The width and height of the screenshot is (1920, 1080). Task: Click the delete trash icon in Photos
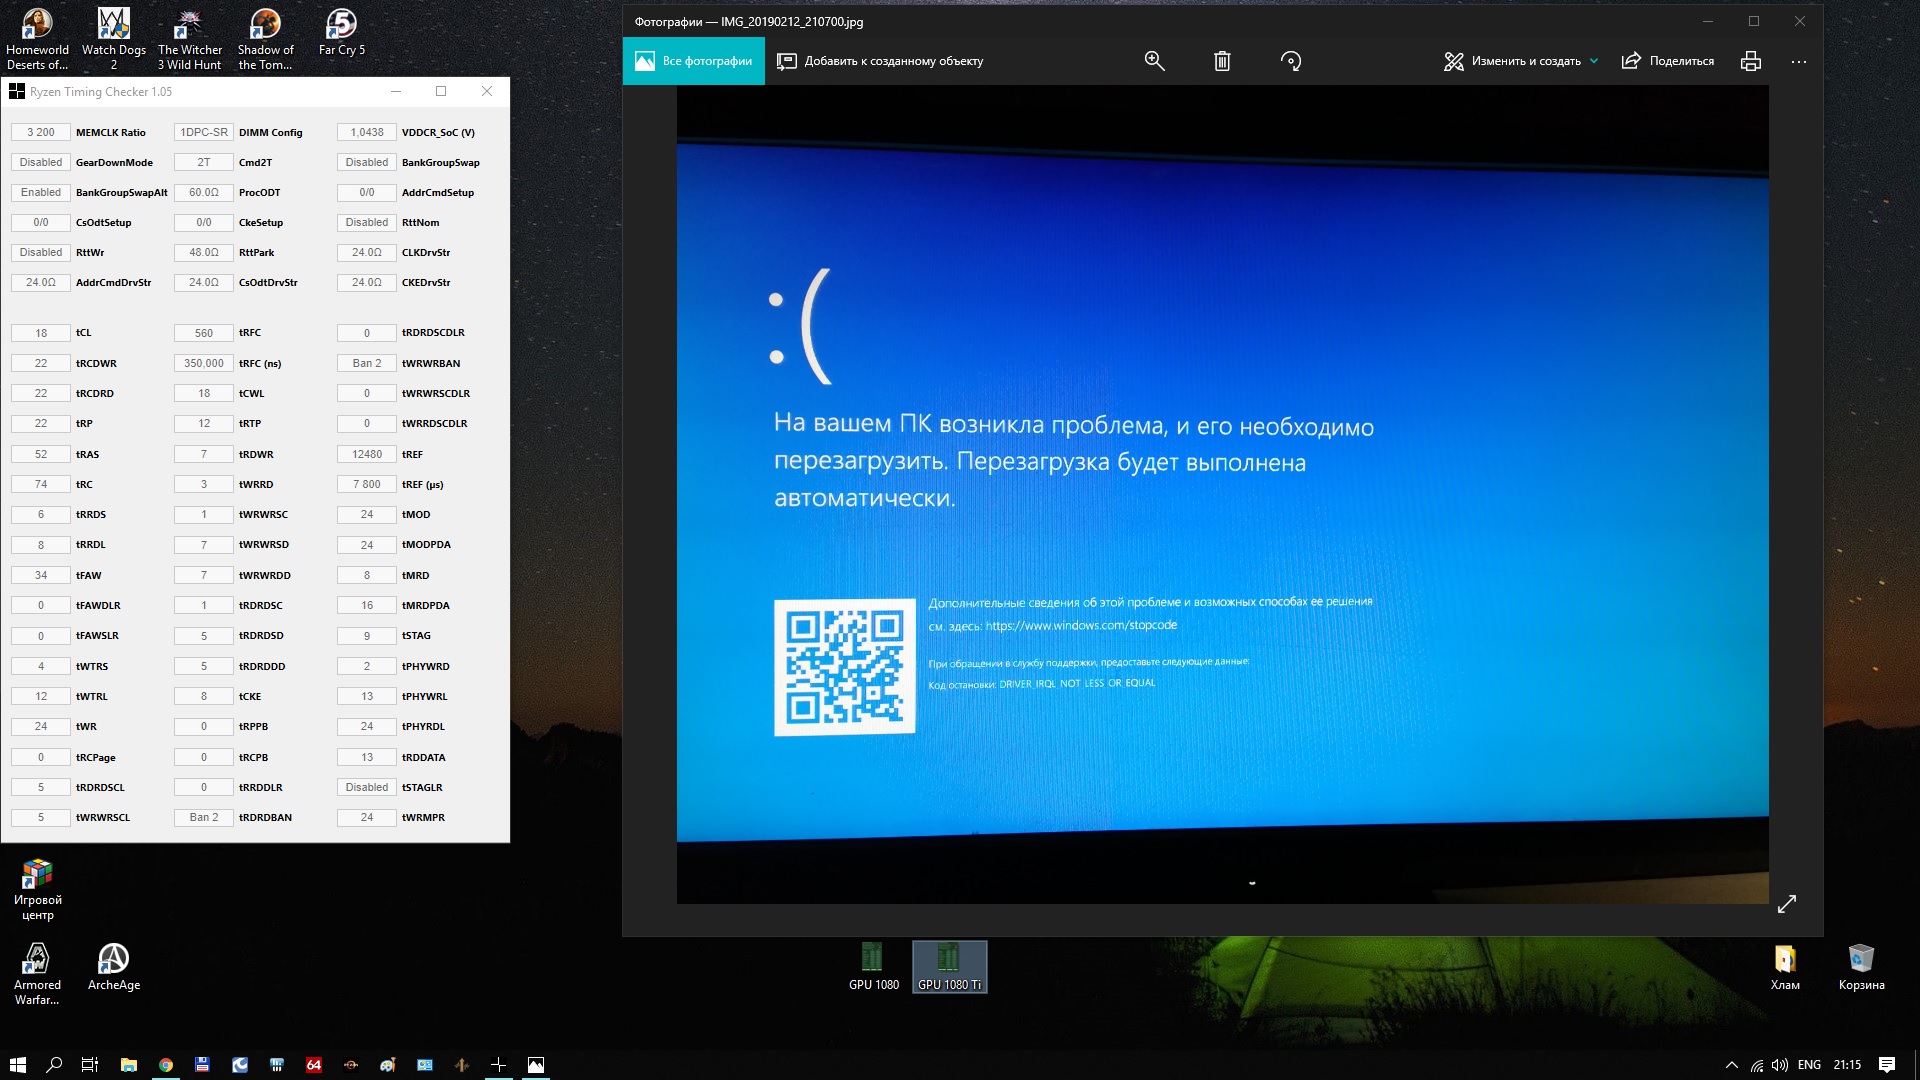click(1221, 61)
